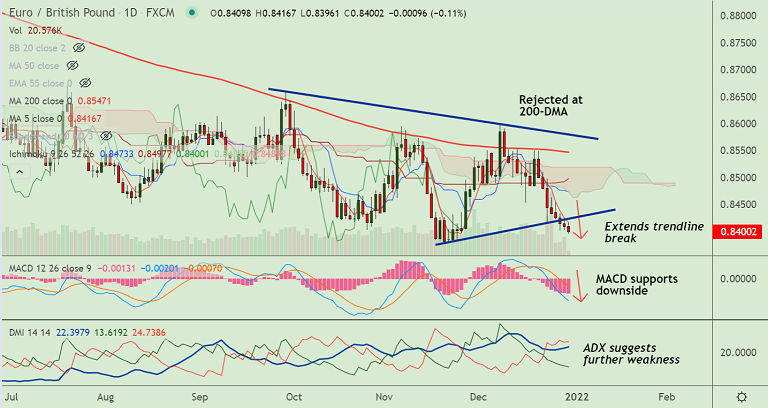Image resolution: width=768 pixels, height=408 pixels.
Task: Click 2022 on the time axis
Action: 576,396
